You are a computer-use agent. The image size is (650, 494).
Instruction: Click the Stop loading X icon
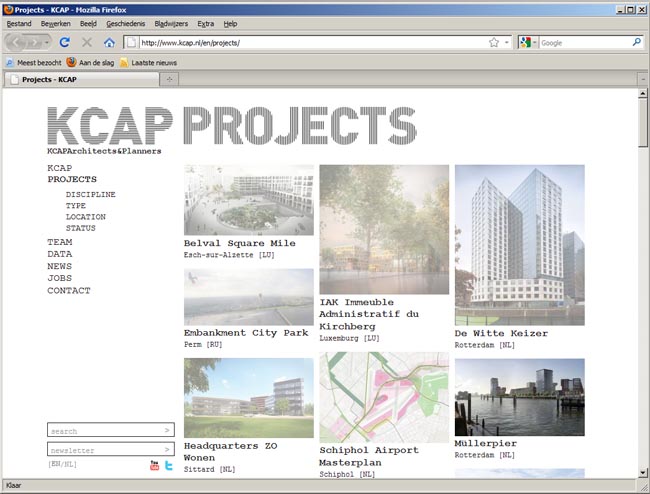coord(87,42)
